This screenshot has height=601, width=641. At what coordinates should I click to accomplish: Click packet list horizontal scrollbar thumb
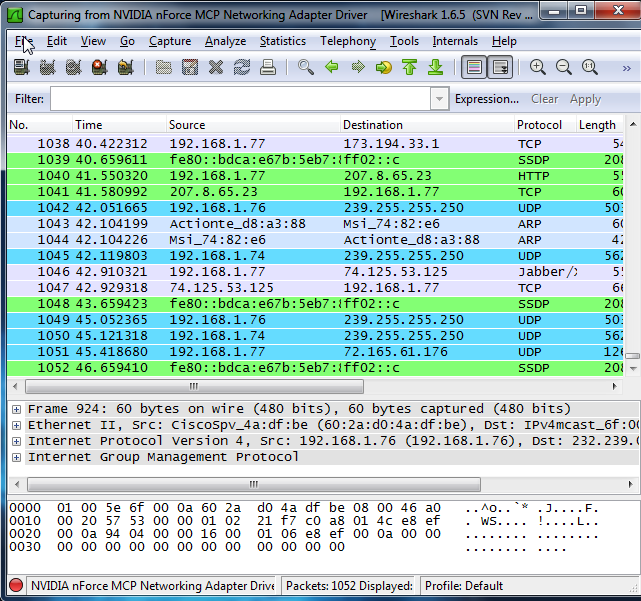(195, 386)
